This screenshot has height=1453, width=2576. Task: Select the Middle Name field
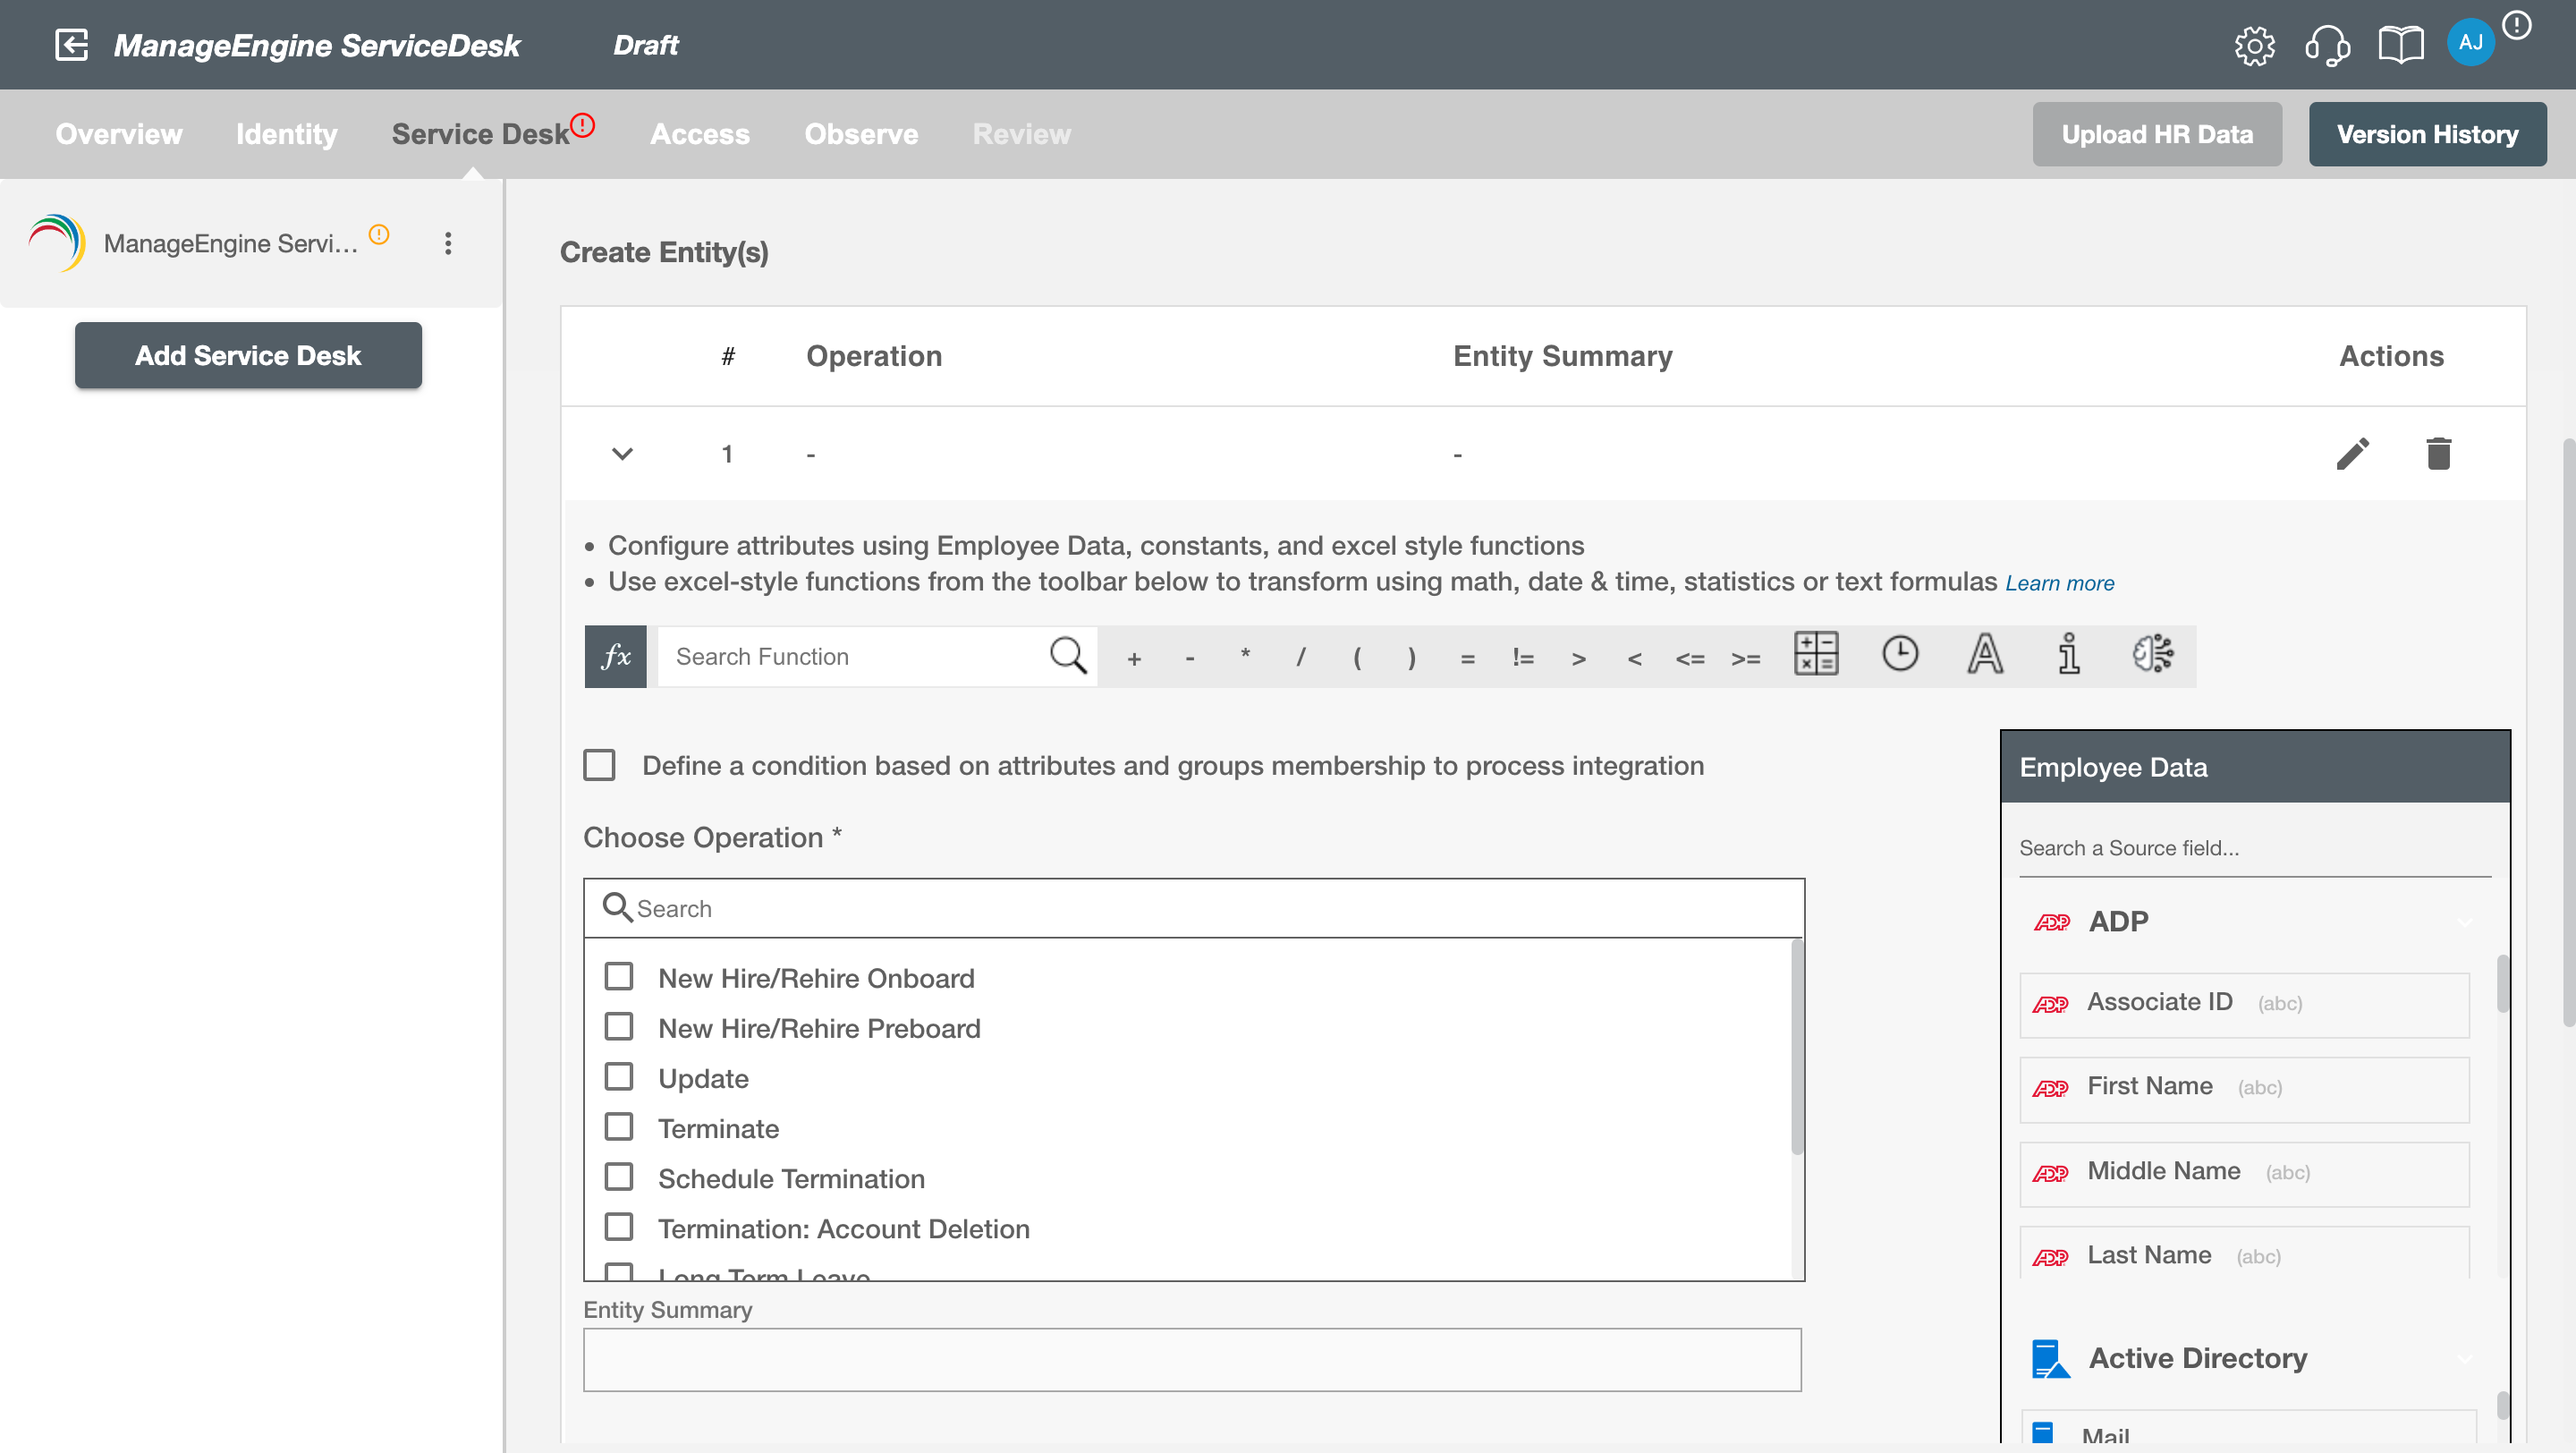tap(2244, 1173)
